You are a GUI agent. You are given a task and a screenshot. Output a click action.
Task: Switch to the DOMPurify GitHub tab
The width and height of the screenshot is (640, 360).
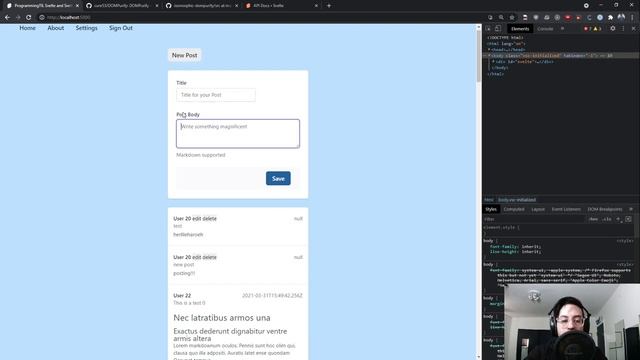click(x=121, y=6)
